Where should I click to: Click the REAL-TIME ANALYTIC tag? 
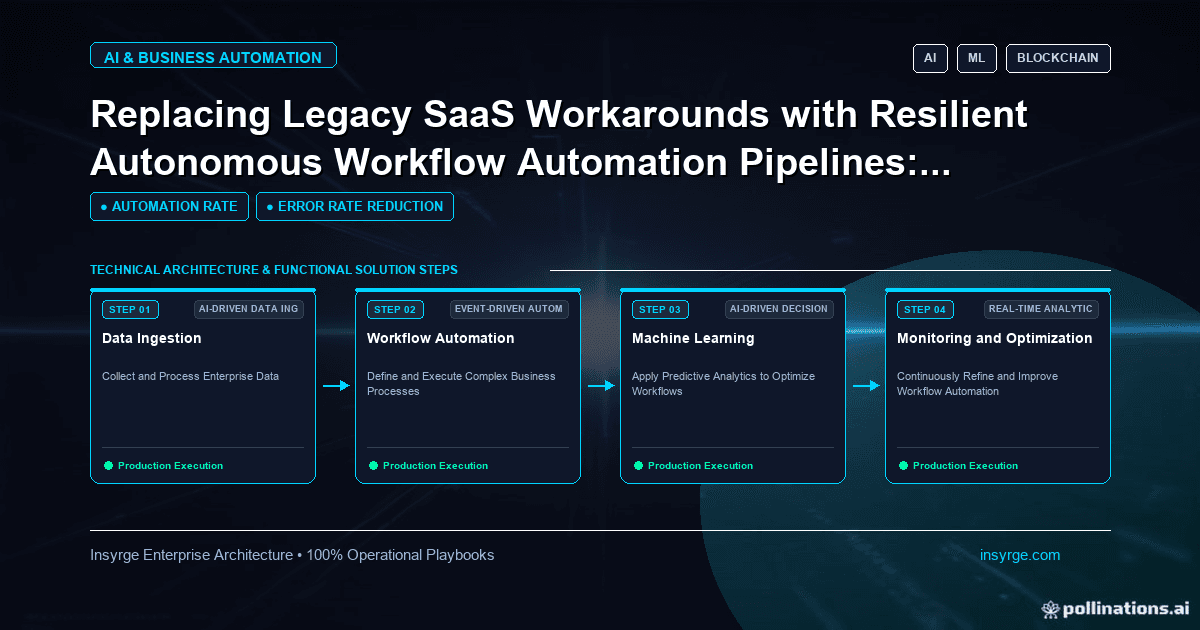1041,309
